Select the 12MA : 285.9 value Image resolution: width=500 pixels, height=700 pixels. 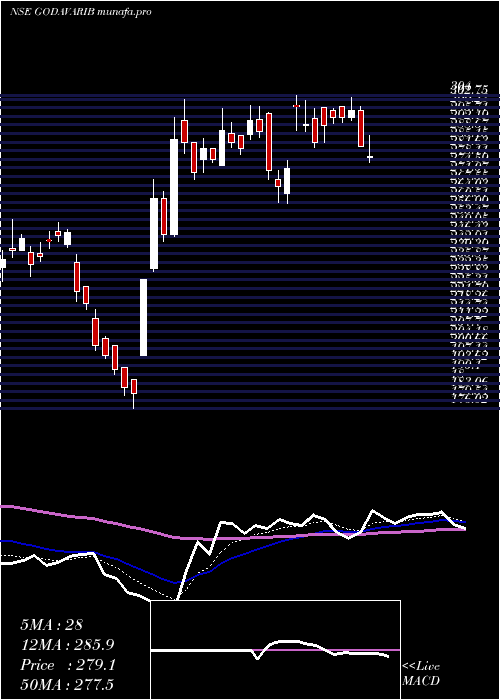click(x=67, y=645)
